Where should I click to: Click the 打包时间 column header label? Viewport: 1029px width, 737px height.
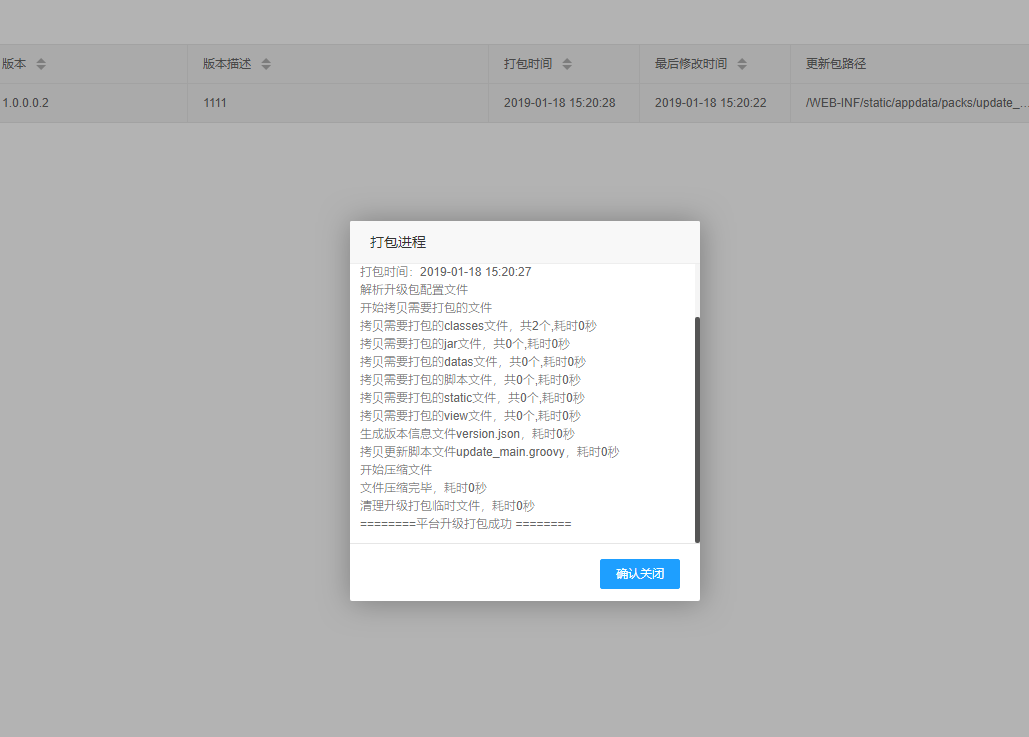[x=528, y=64]
